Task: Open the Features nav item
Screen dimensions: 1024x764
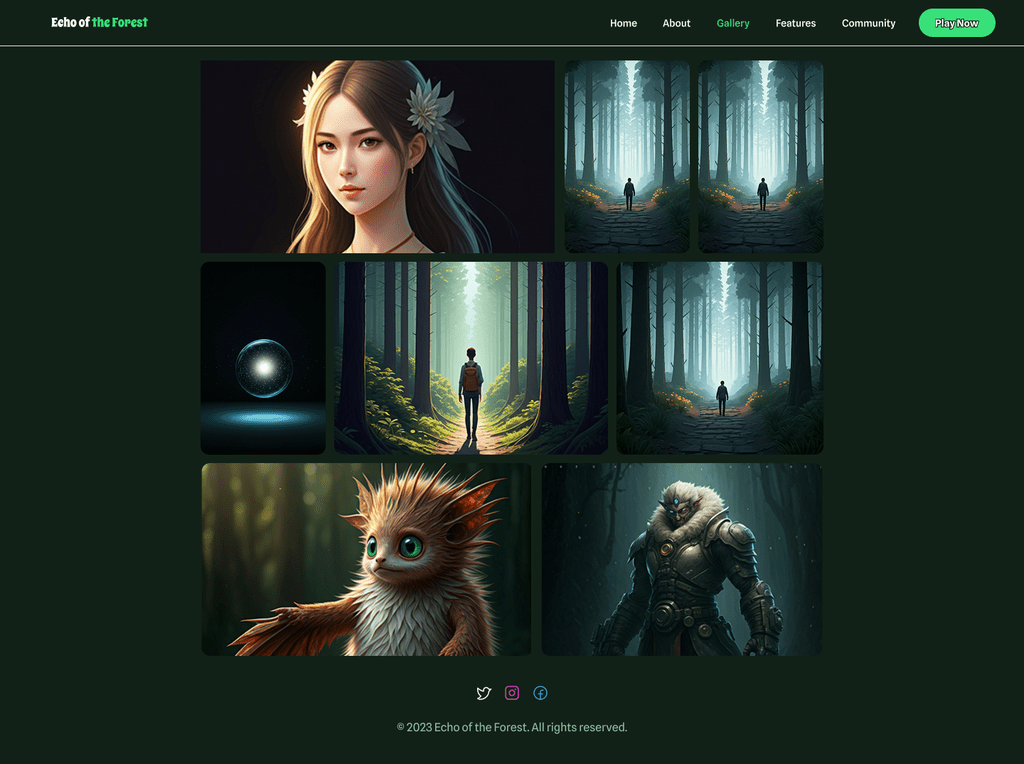Action: pyautogui.click(x=795, y=23)
